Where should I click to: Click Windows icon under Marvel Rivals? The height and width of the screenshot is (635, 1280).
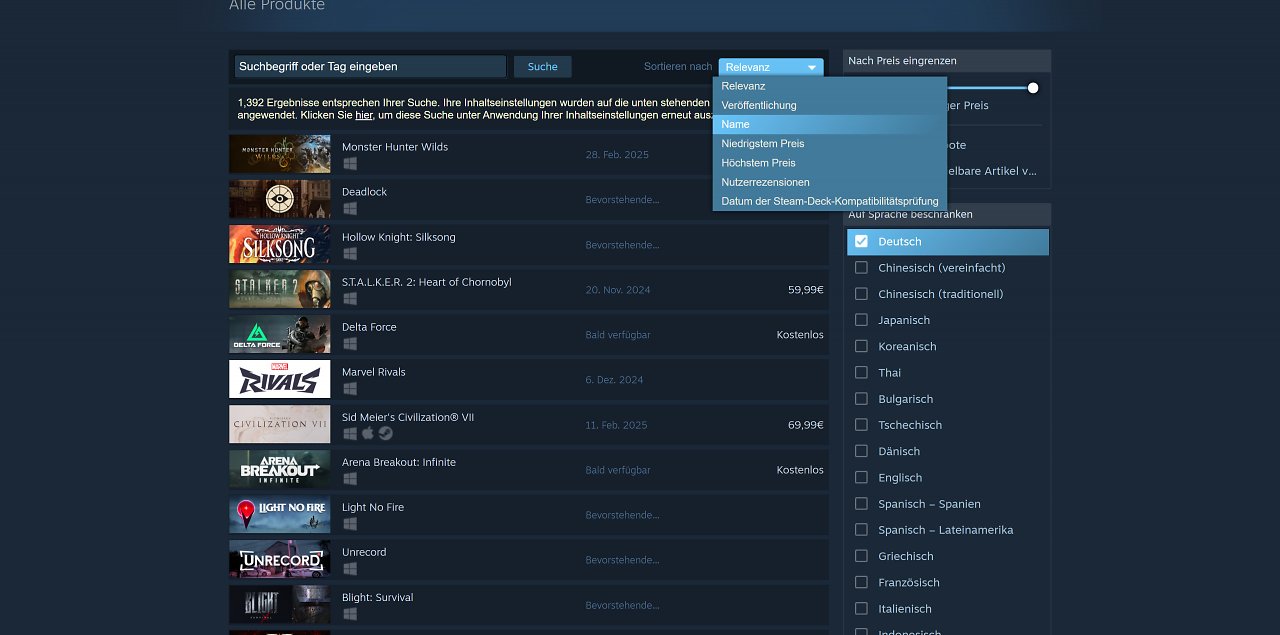click(x=350, y=389)
